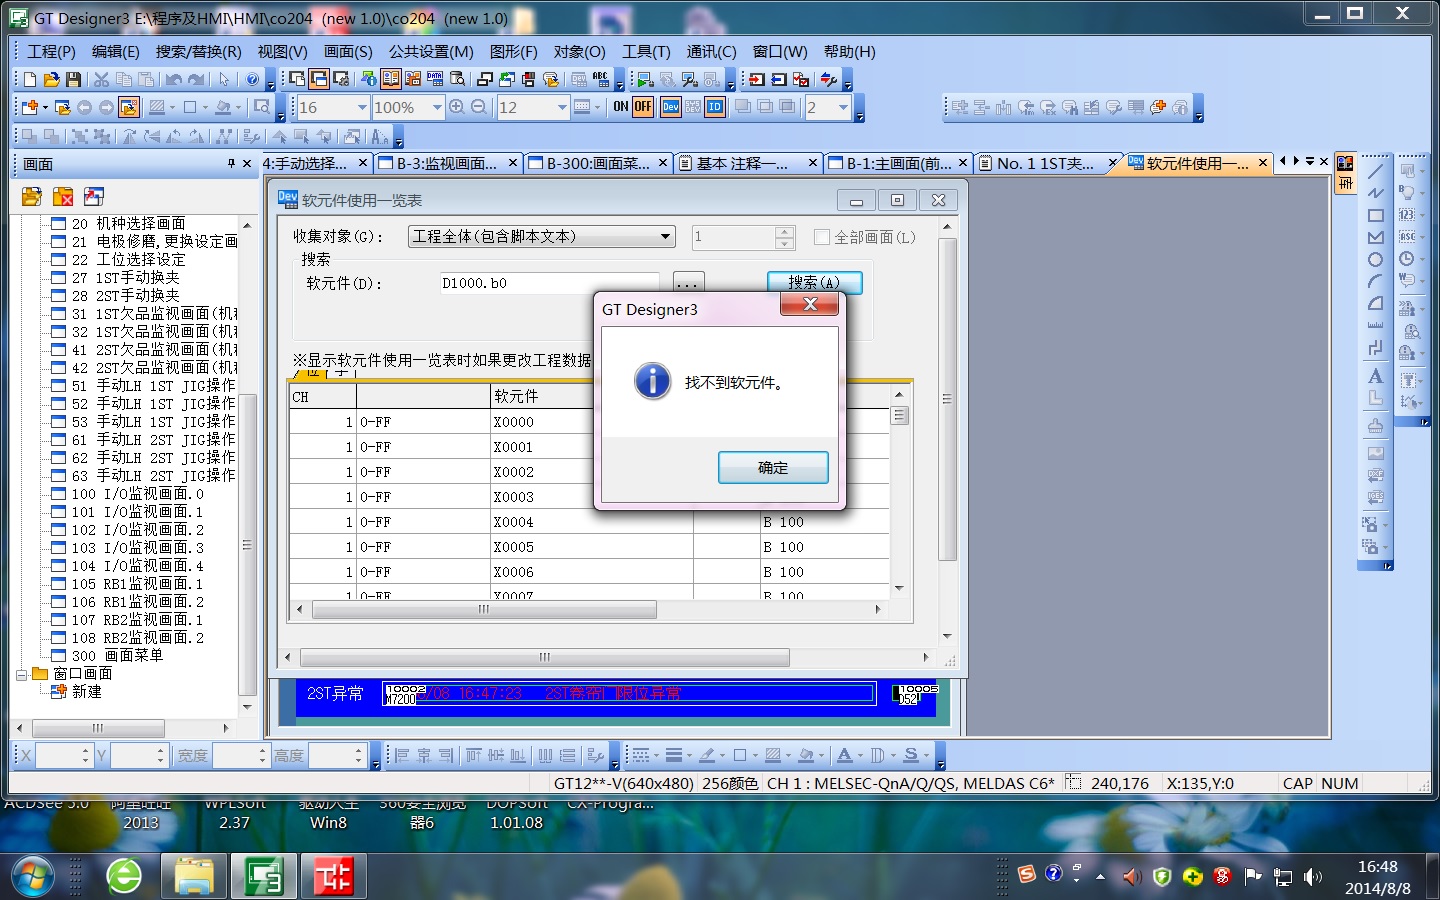Select the Text tool with letter A
The width and height of the screenshot is (1440, 900).
click(x=1375, y=376)
